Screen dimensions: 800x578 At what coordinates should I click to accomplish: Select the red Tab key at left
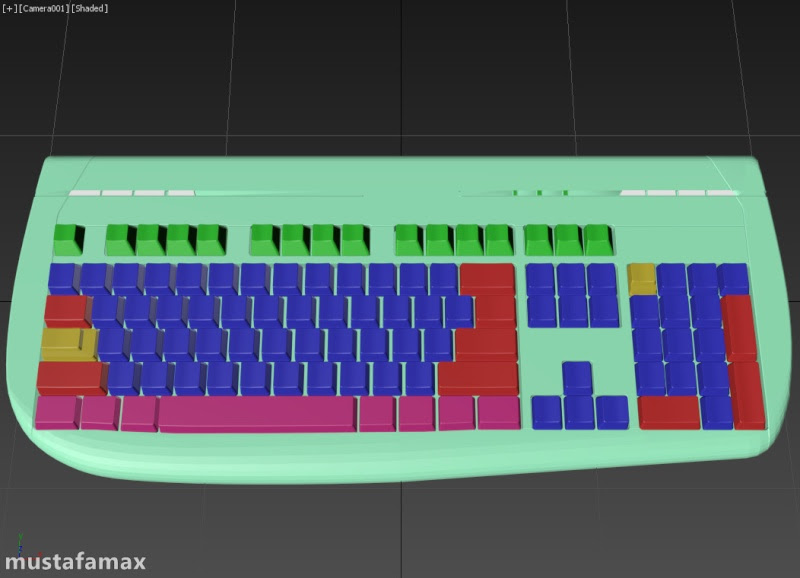pos(68,311)
